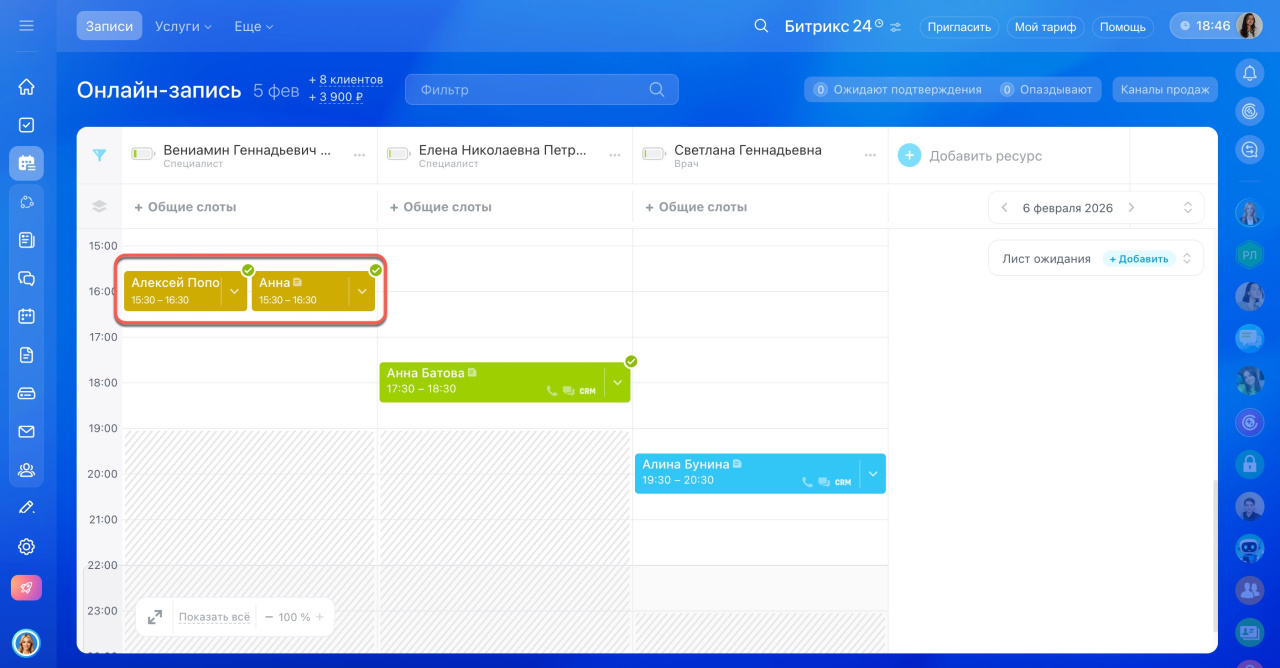Open the Услуги dropdown menu
The image size is (1280, 668).
click(183, 26)
